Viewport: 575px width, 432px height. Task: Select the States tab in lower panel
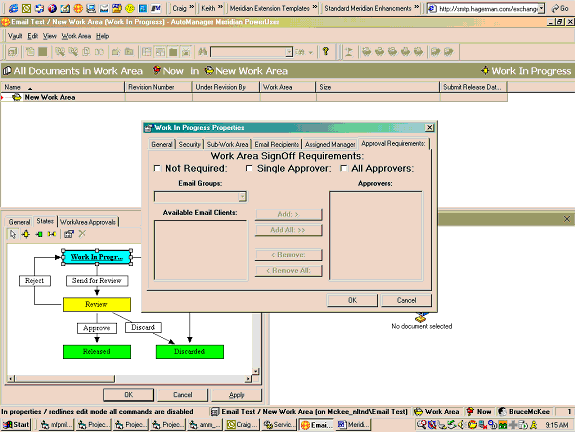pos(45,221)
